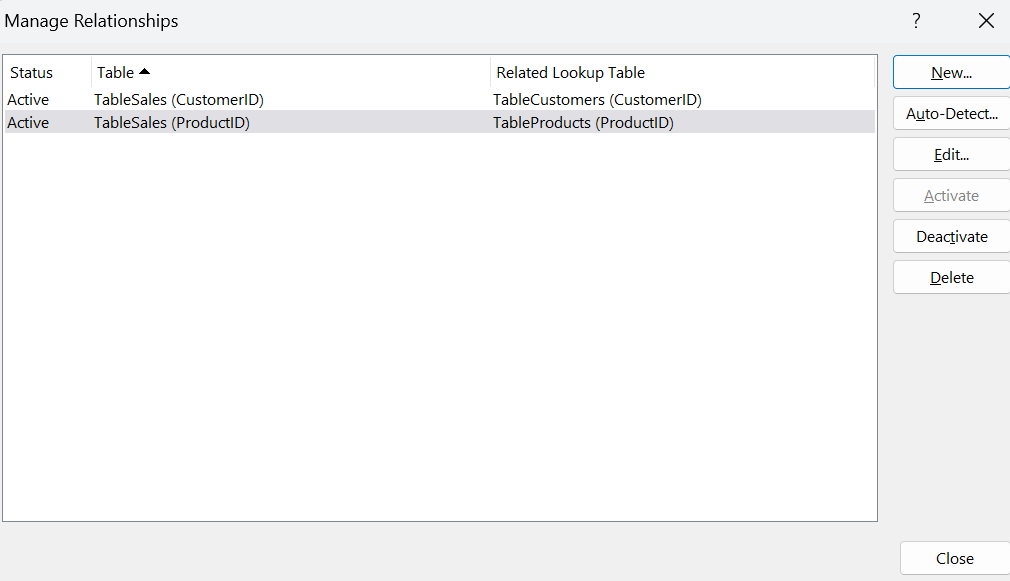Screen dimensions: 1010x581
Task: Click Active status of ProductID relationship
Action: [x=28, y=123]
